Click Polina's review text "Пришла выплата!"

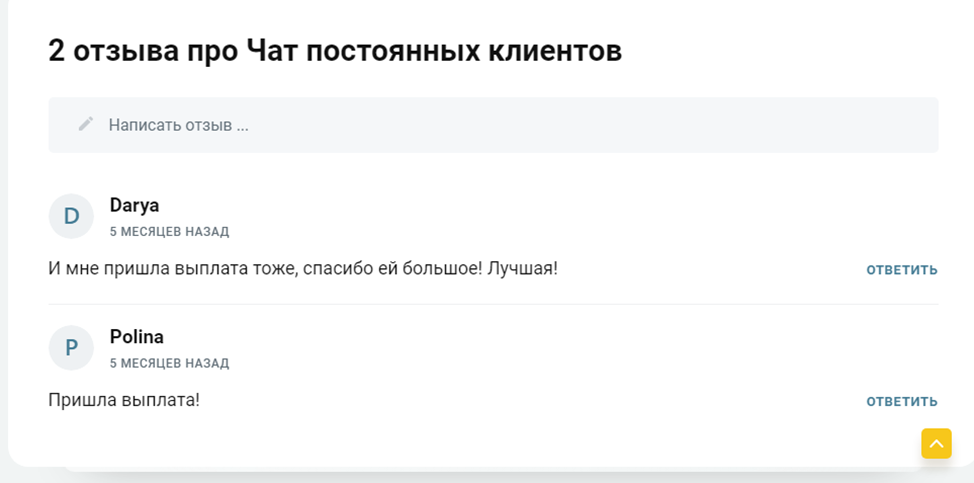(124, 400)
